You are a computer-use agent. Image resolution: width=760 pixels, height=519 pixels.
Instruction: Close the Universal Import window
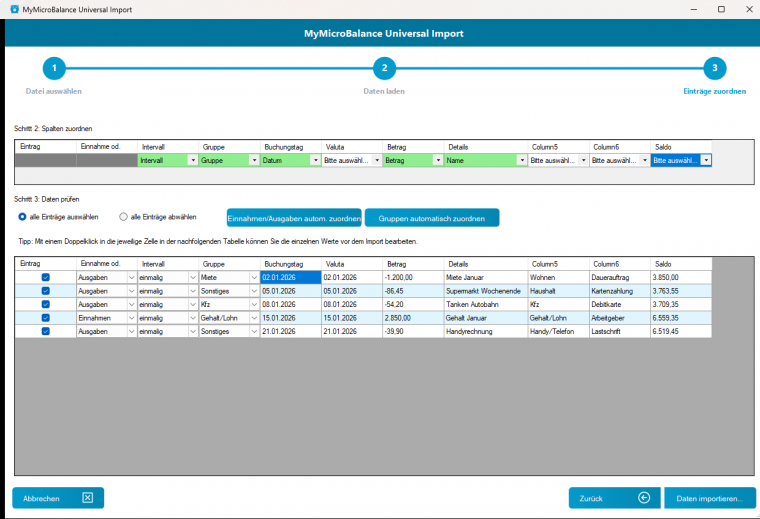click(x=749, y=9)
